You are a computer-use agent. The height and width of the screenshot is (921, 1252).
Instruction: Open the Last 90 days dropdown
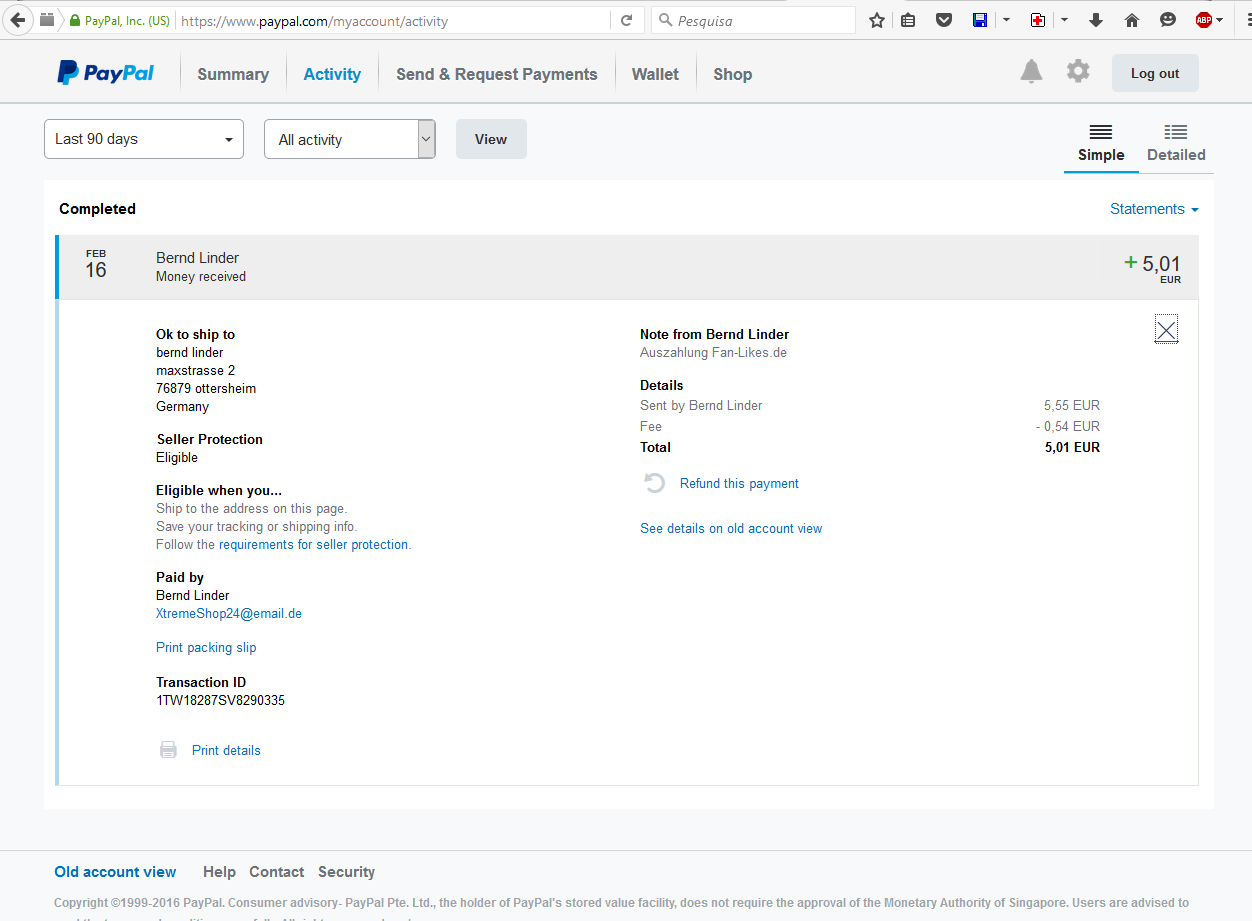coord(144,139)
